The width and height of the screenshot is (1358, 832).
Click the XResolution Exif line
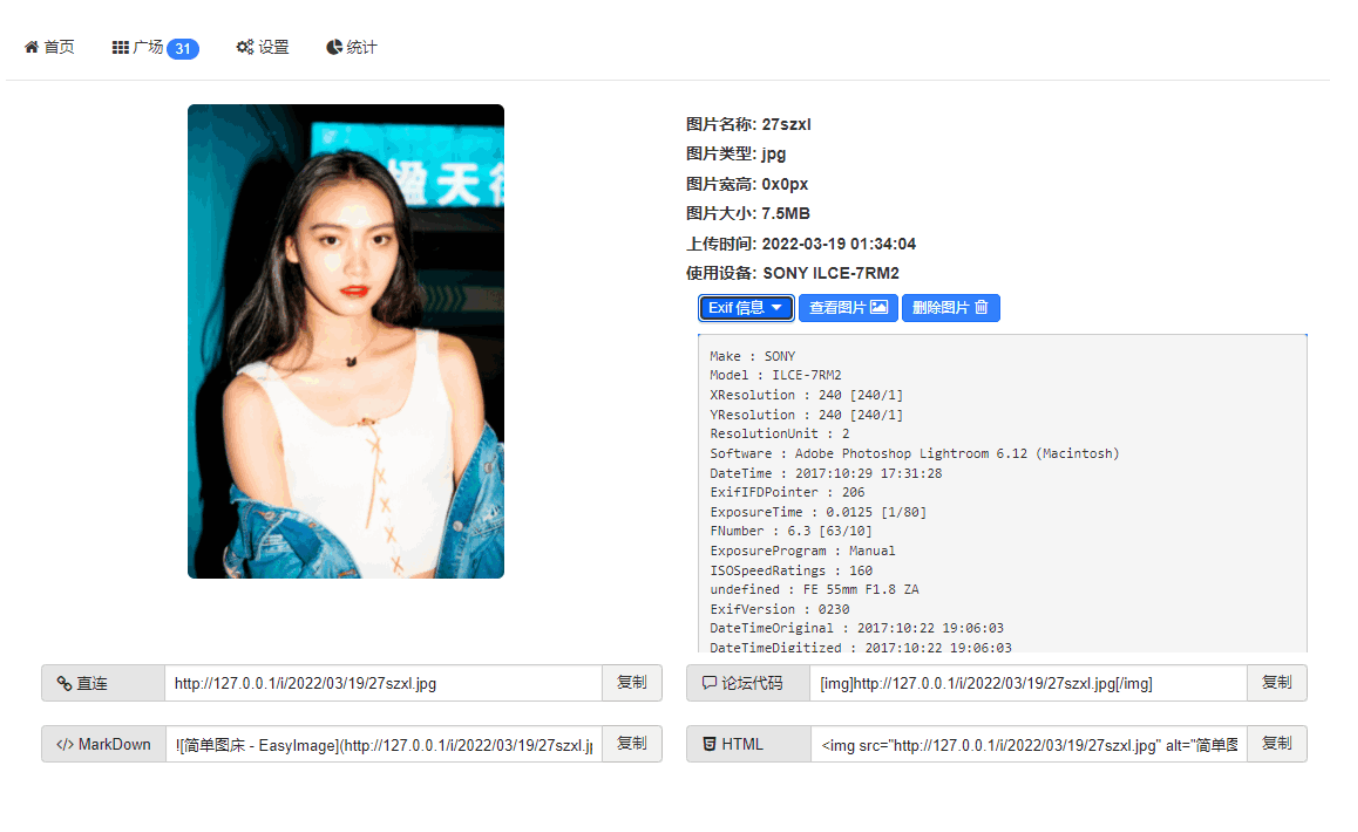807,395
